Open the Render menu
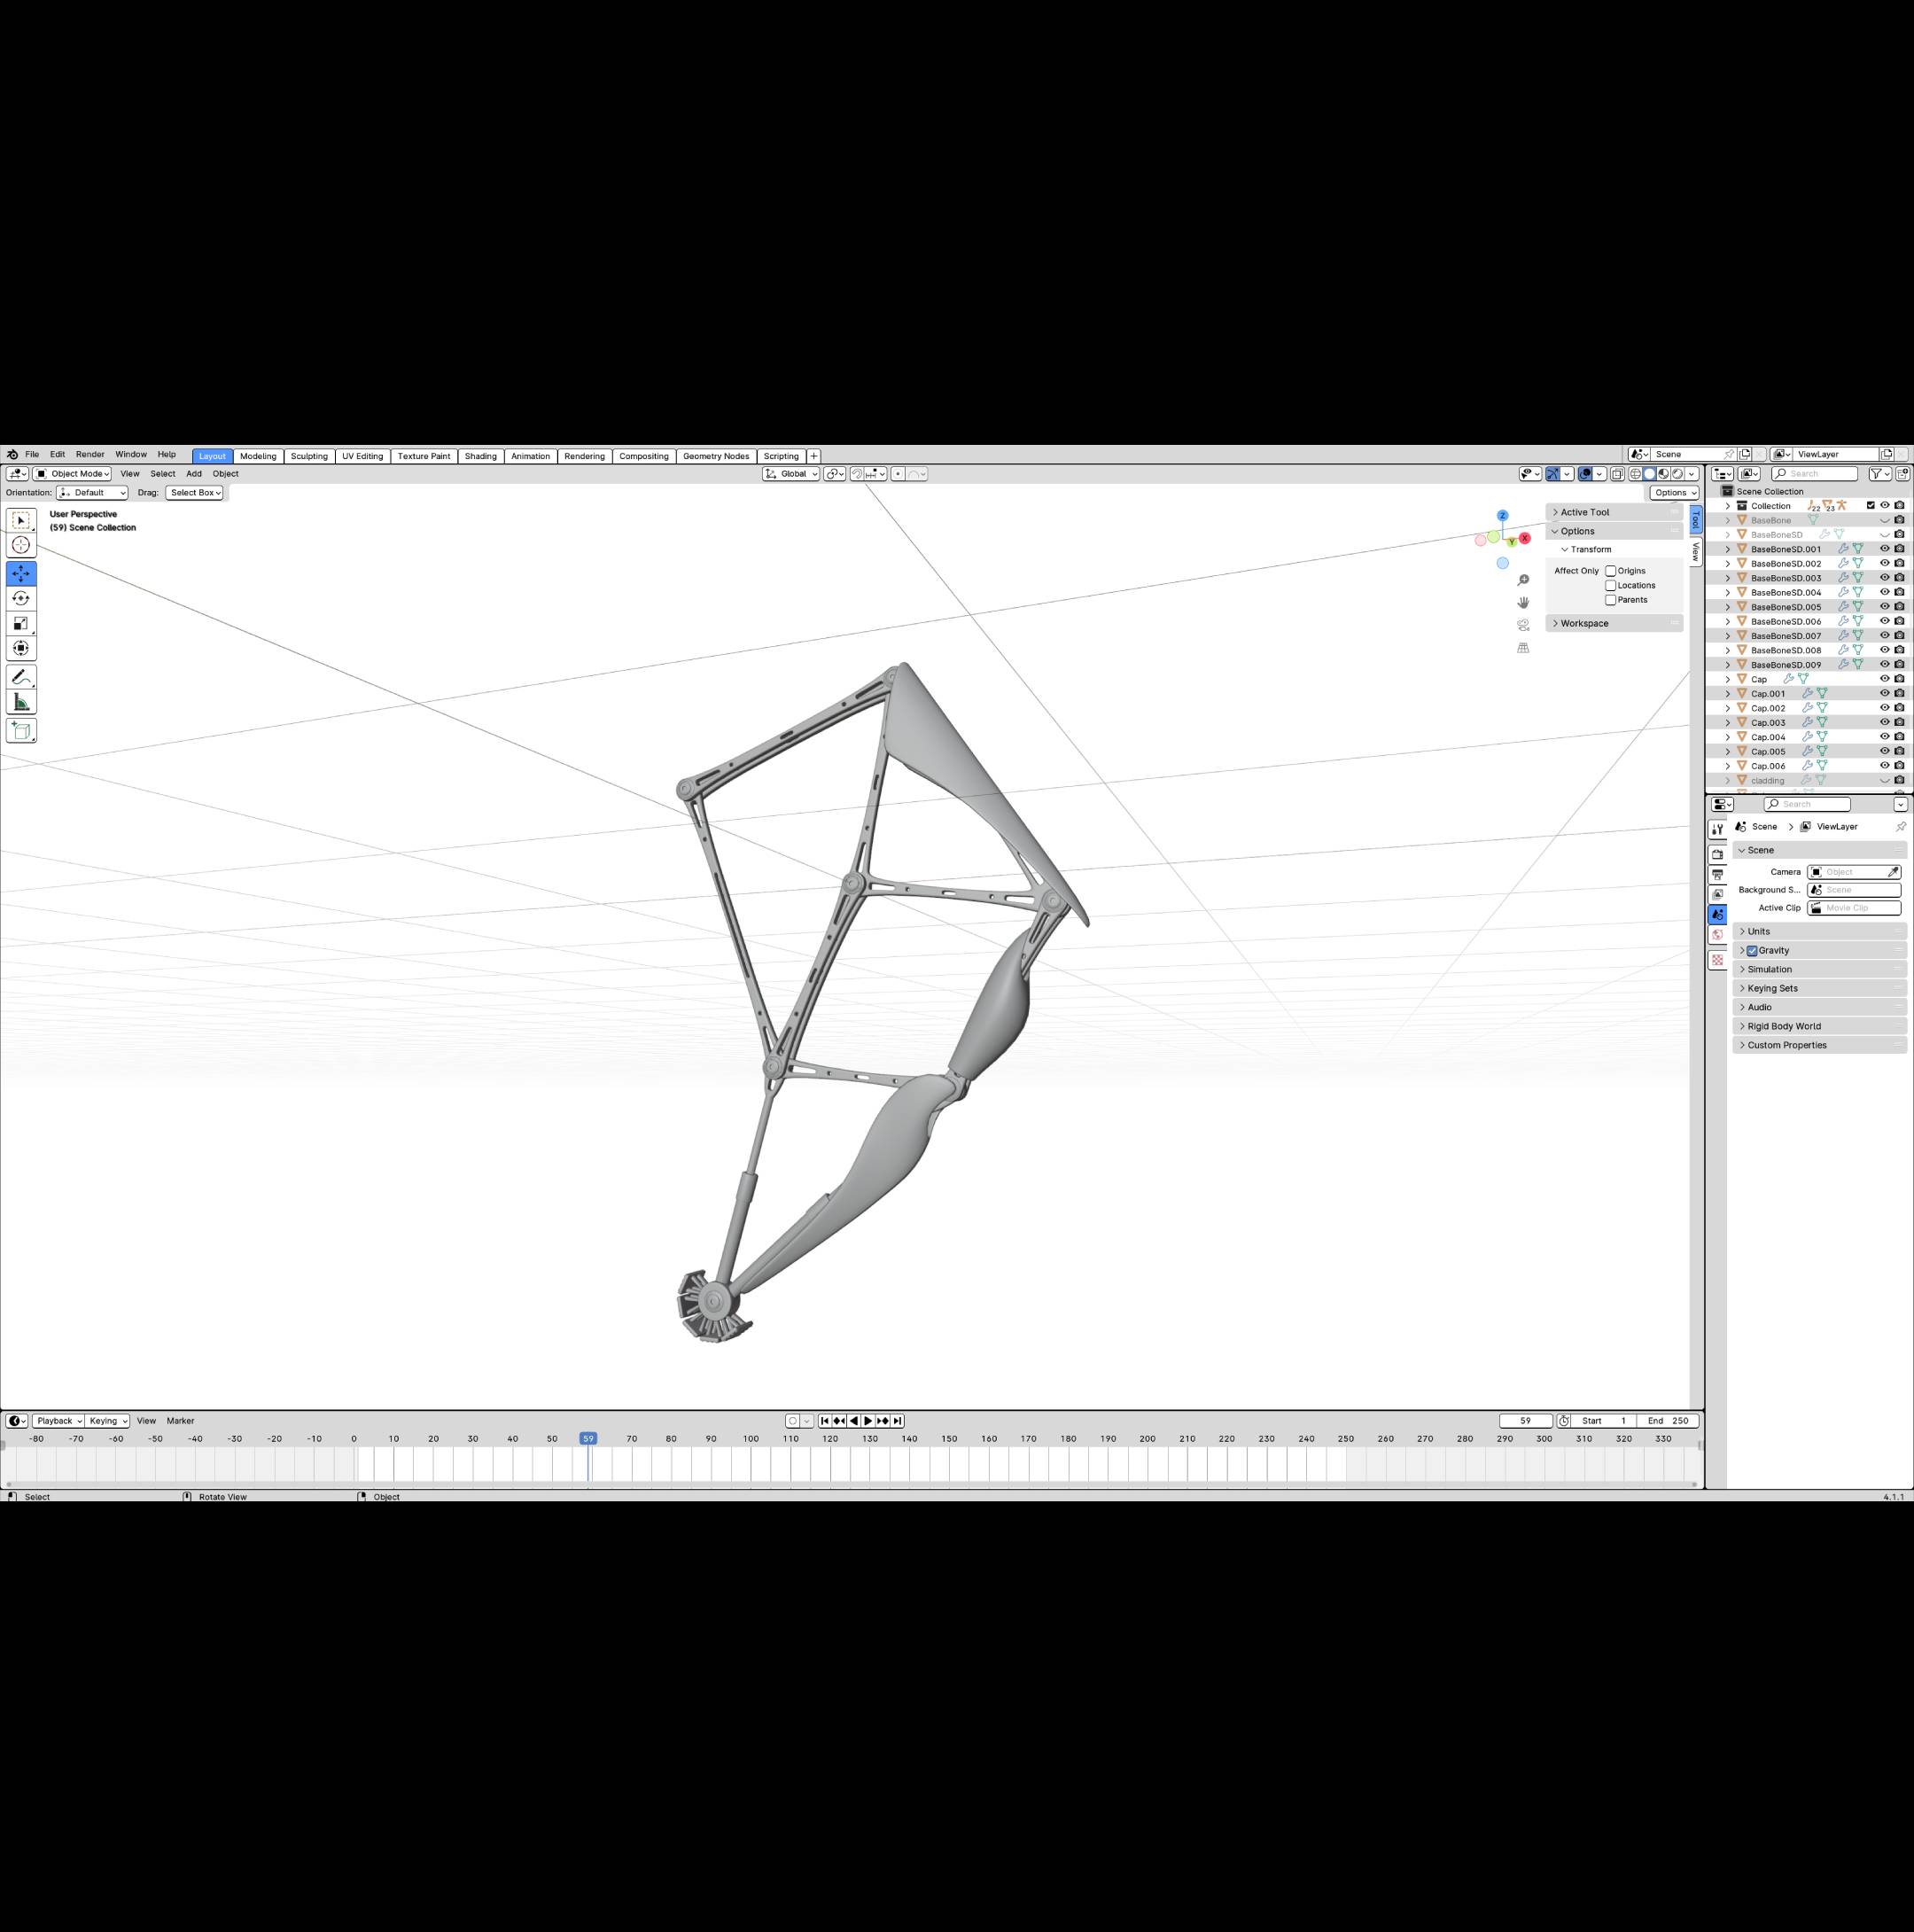1914x1932 pixels. 90,455
